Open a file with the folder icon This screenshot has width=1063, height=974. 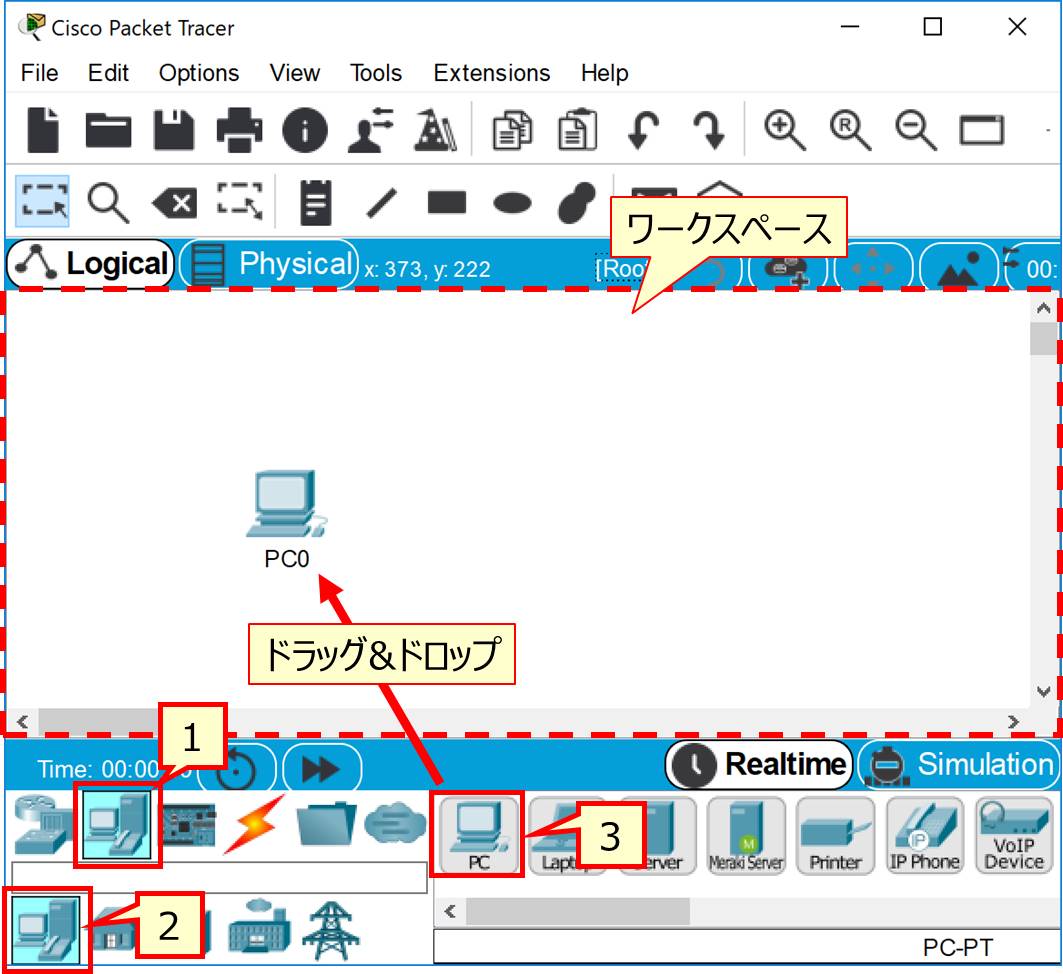pyautogui.click(x=108, y=129)
